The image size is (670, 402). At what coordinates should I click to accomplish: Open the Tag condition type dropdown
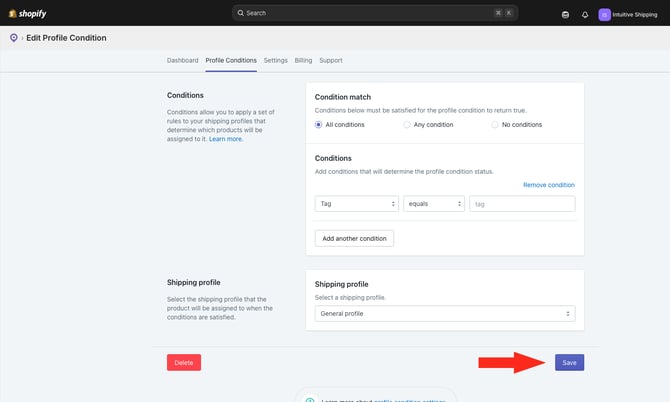coord(357,204)
